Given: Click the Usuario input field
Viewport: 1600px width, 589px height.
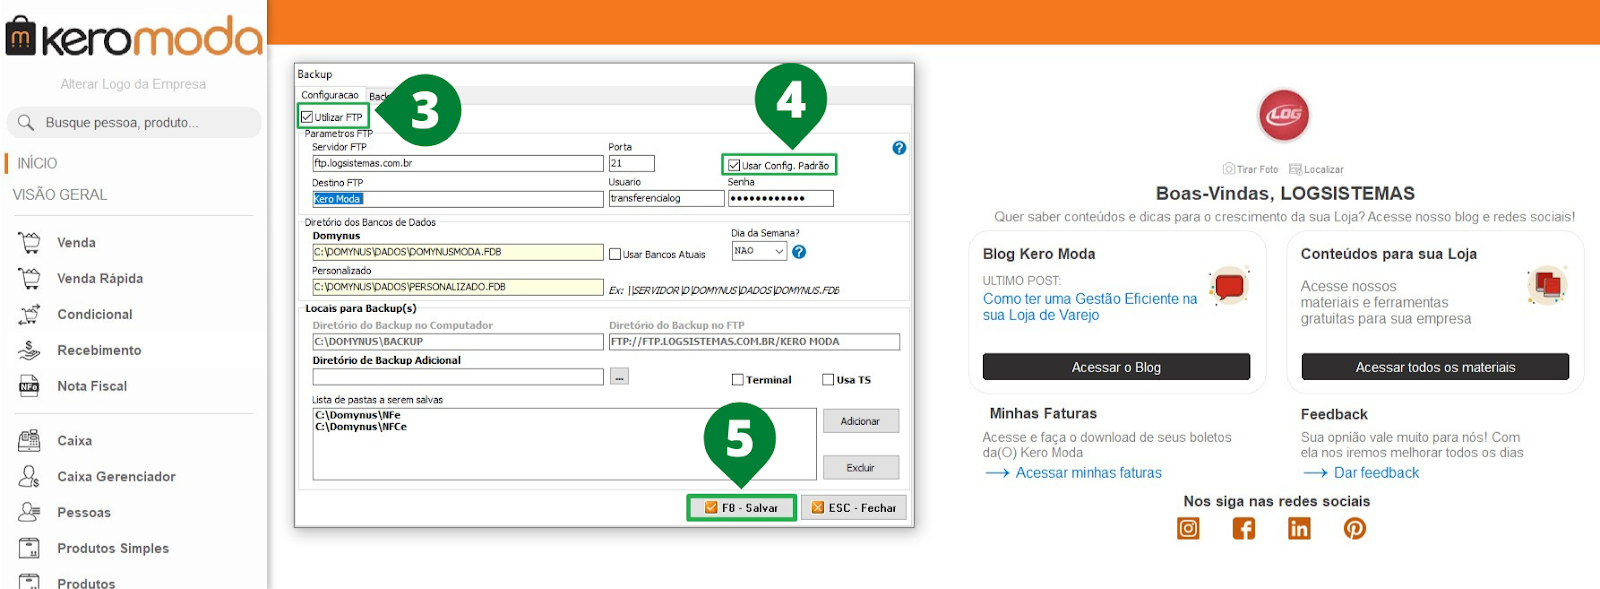Looking at the screenshot, I should (666, 198).
